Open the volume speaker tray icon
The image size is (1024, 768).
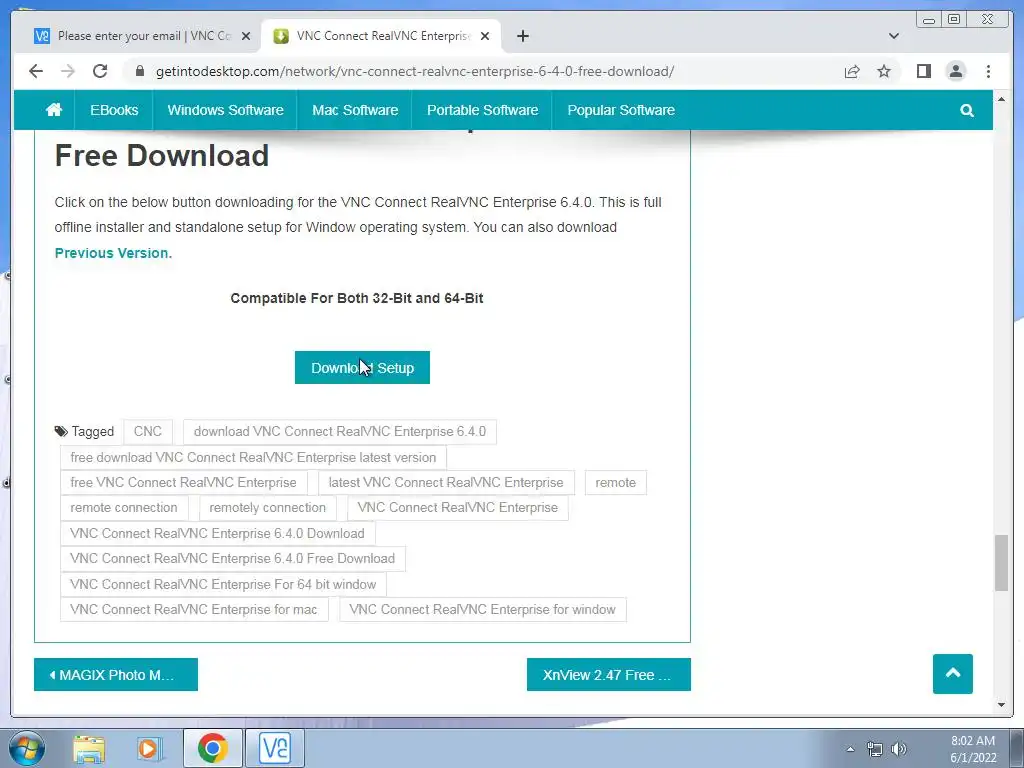pyautogui.click(x=899, y=749)
